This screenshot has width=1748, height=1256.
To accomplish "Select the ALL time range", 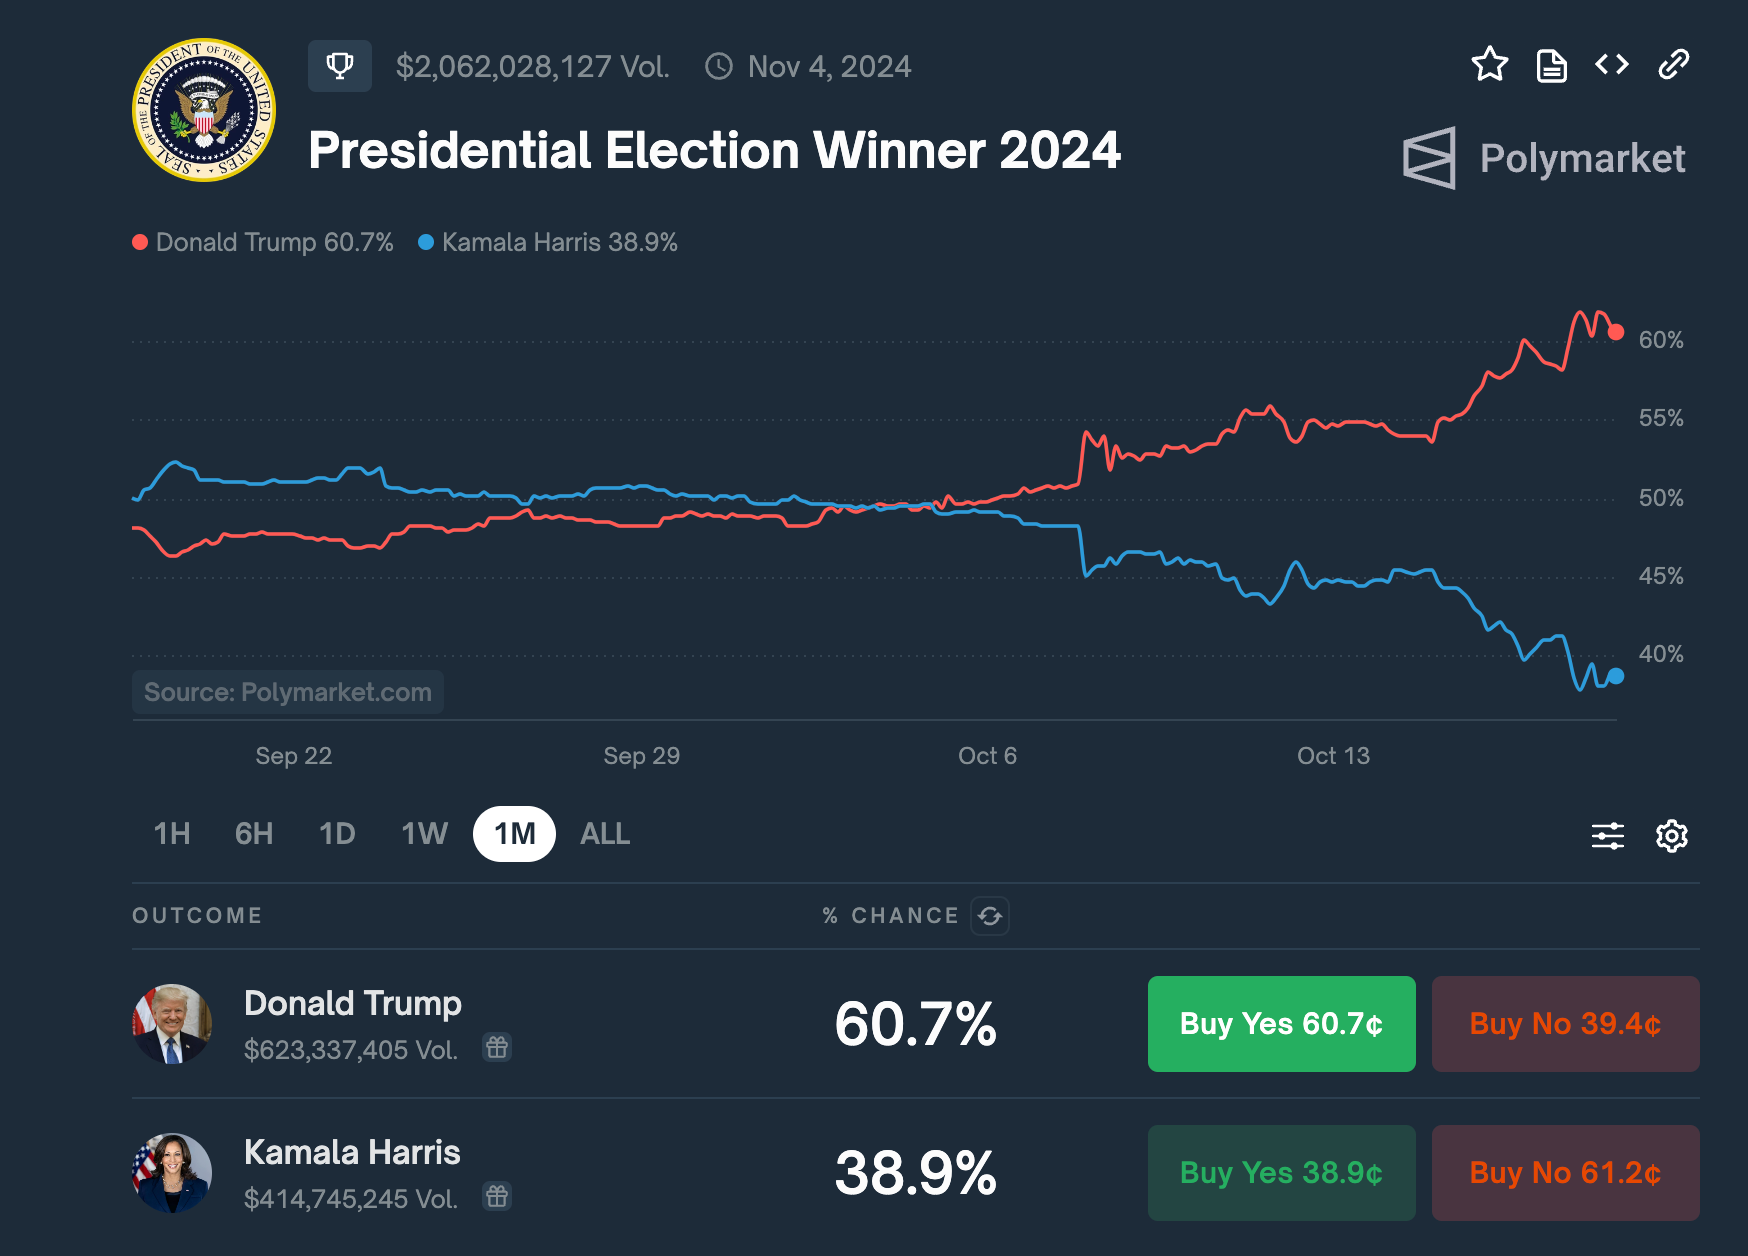I will [605, 834].
